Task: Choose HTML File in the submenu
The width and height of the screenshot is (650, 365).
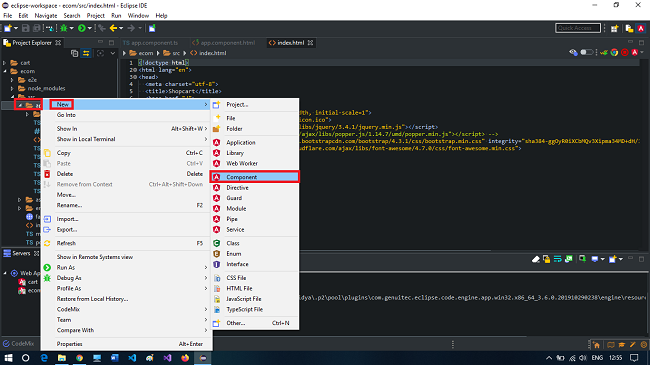Action: coord(254,288)
